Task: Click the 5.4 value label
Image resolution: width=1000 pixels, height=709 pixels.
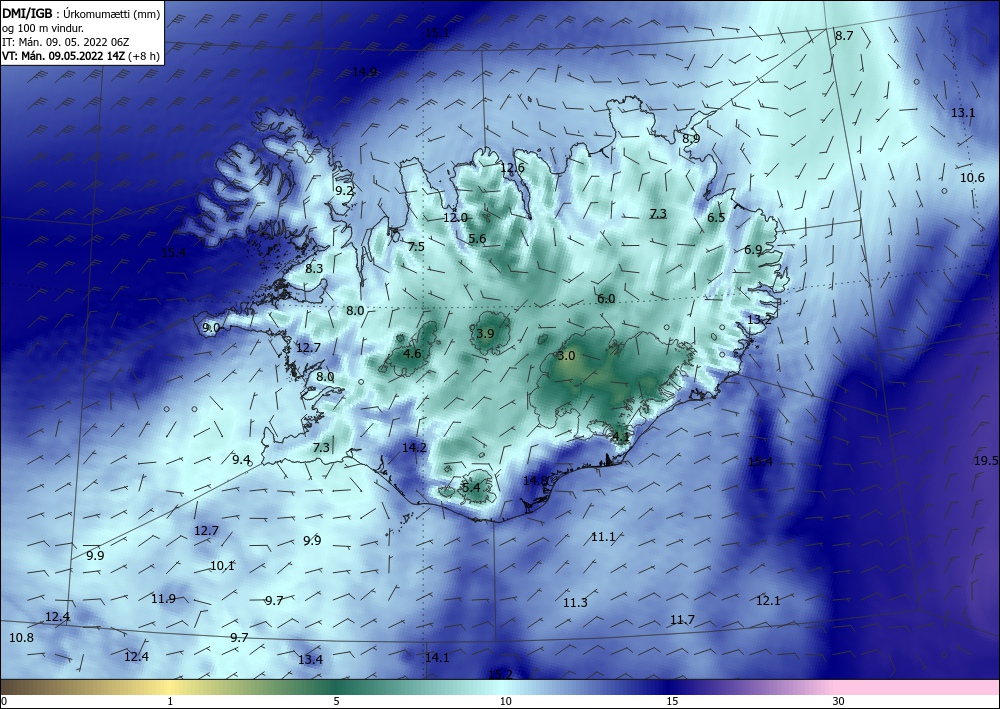Action: (471, 488)
